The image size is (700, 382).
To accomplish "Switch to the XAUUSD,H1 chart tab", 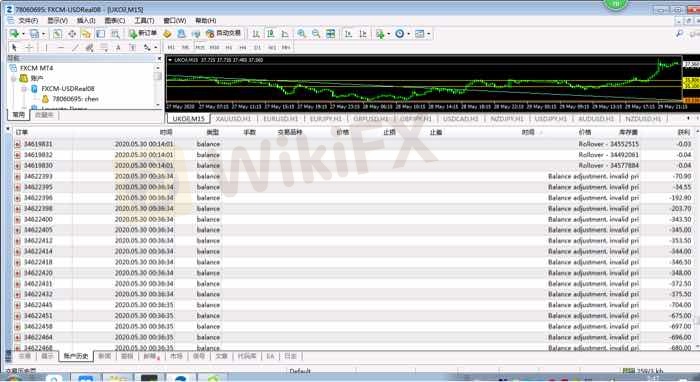I will click(x=233, y=119).
